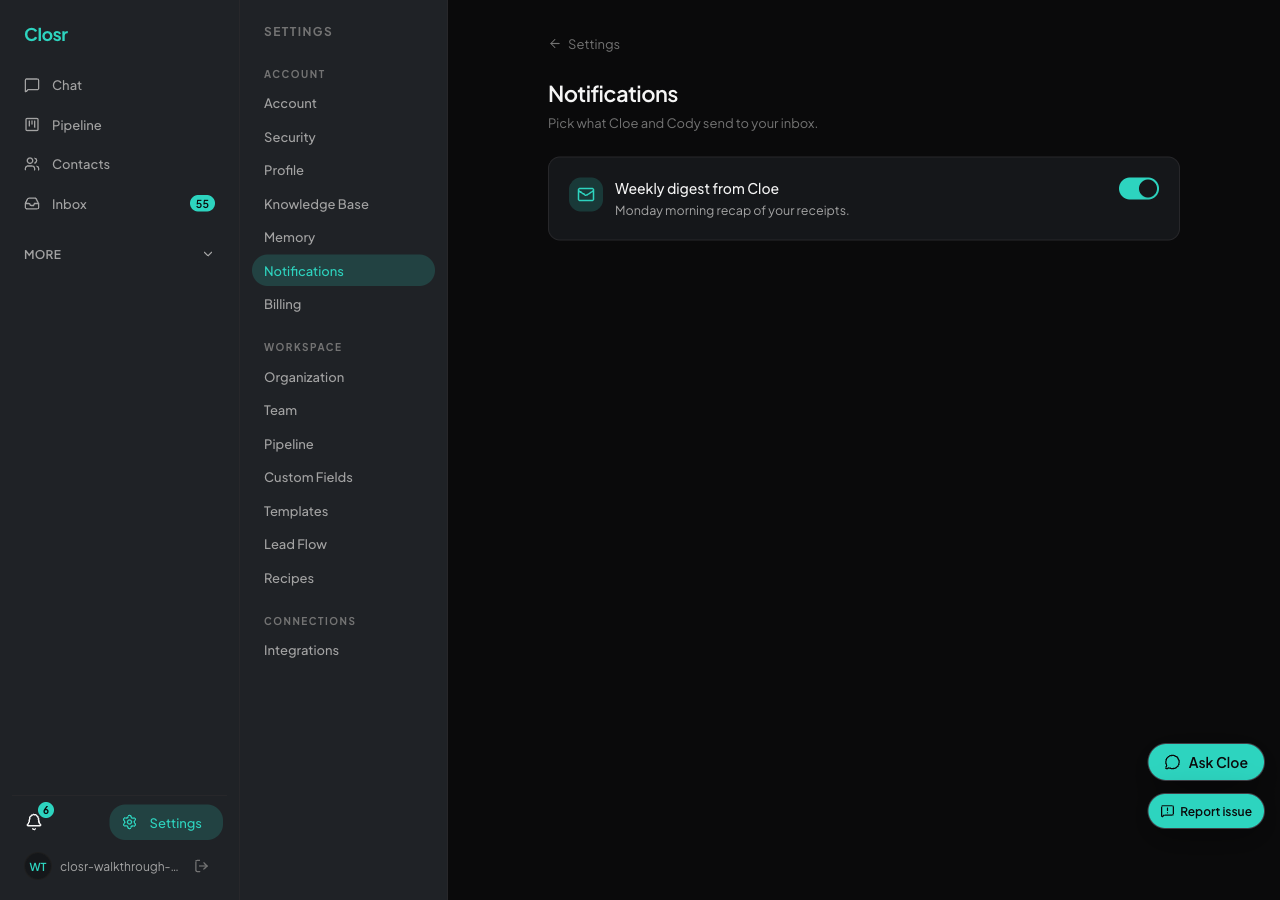Click the Settings gear icon

coord(129,822)
